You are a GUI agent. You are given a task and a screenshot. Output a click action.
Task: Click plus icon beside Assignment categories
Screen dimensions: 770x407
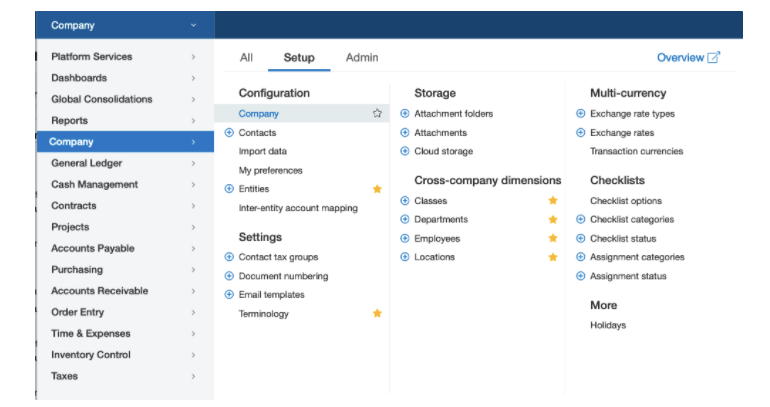pos(580,257)
